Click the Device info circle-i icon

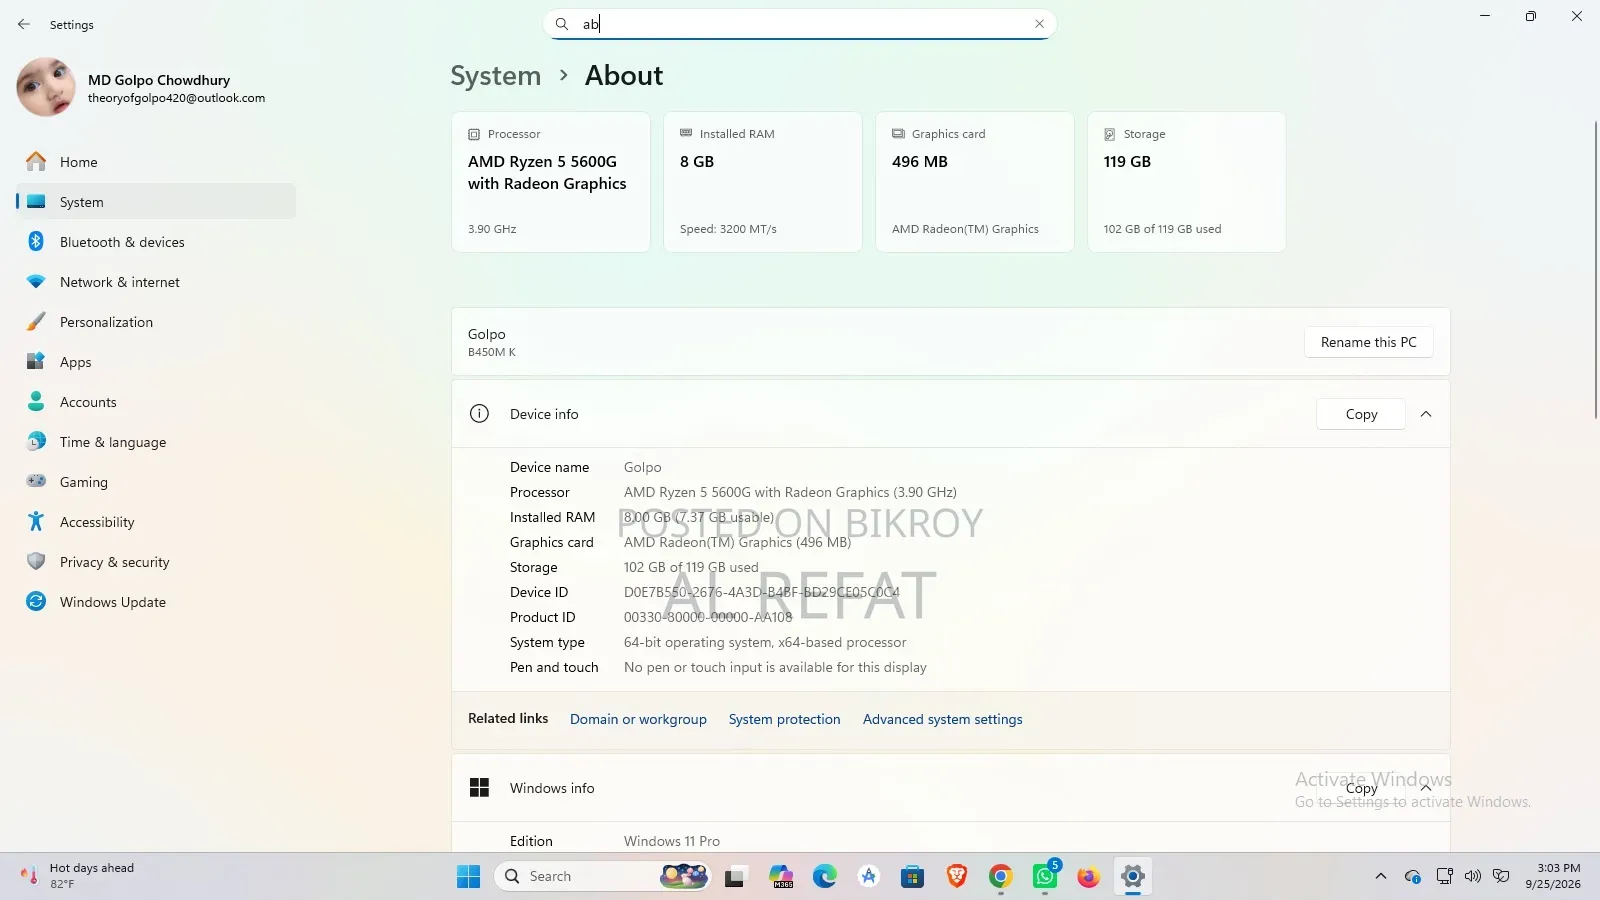coord(479,414)
